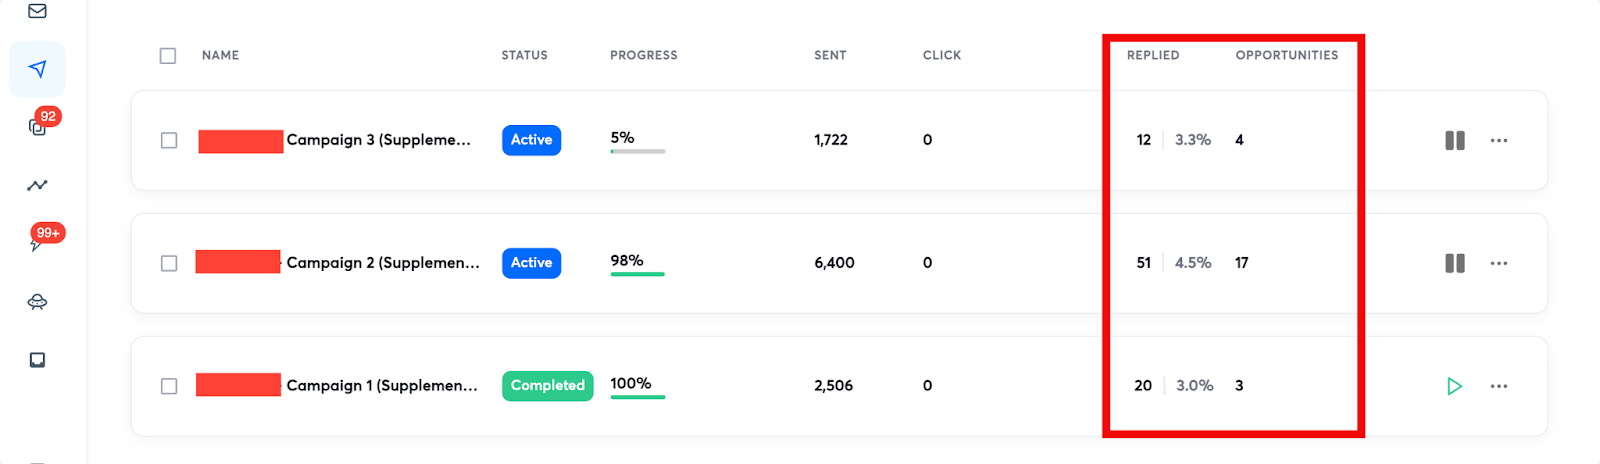Check the Campaign 1 row checkbox
This screenshot has height=464, width=1600.
click(x=169, y=386)
